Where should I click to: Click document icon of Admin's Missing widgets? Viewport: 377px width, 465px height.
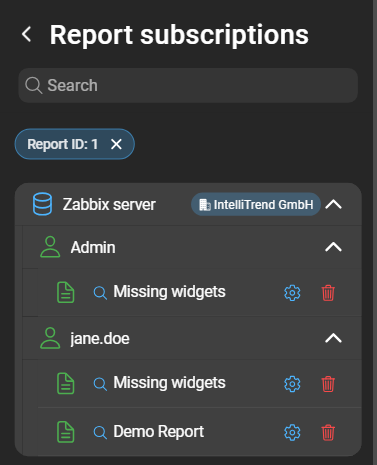point(66,292)
